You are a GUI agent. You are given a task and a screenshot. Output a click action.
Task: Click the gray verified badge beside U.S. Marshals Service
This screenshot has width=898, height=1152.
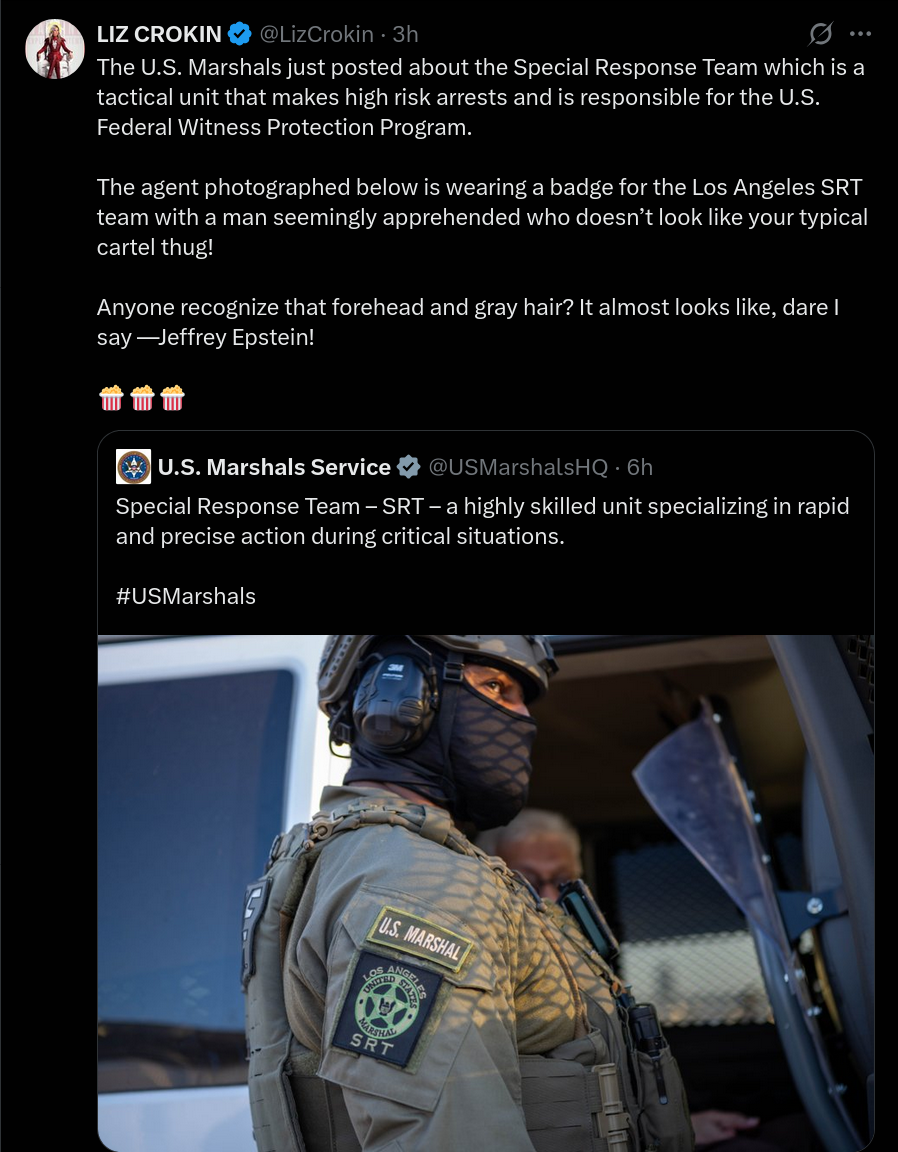(409, 467)
